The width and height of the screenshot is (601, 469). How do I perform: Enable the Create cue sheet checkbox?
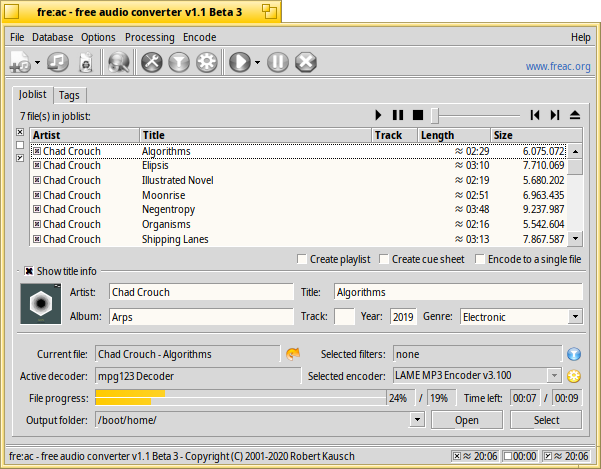[384, 259]
